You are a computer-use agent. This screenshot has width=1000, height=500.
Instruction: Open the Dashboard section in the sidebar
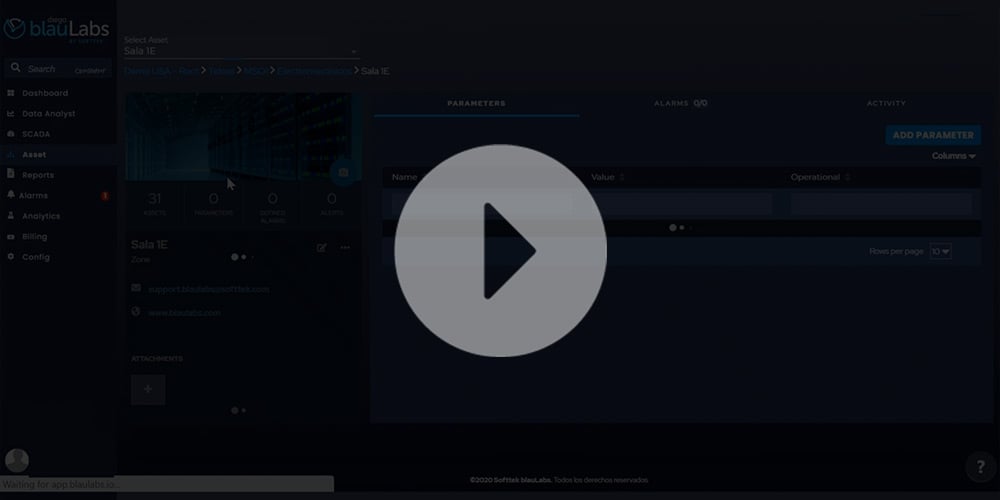(x=45, y=93)
